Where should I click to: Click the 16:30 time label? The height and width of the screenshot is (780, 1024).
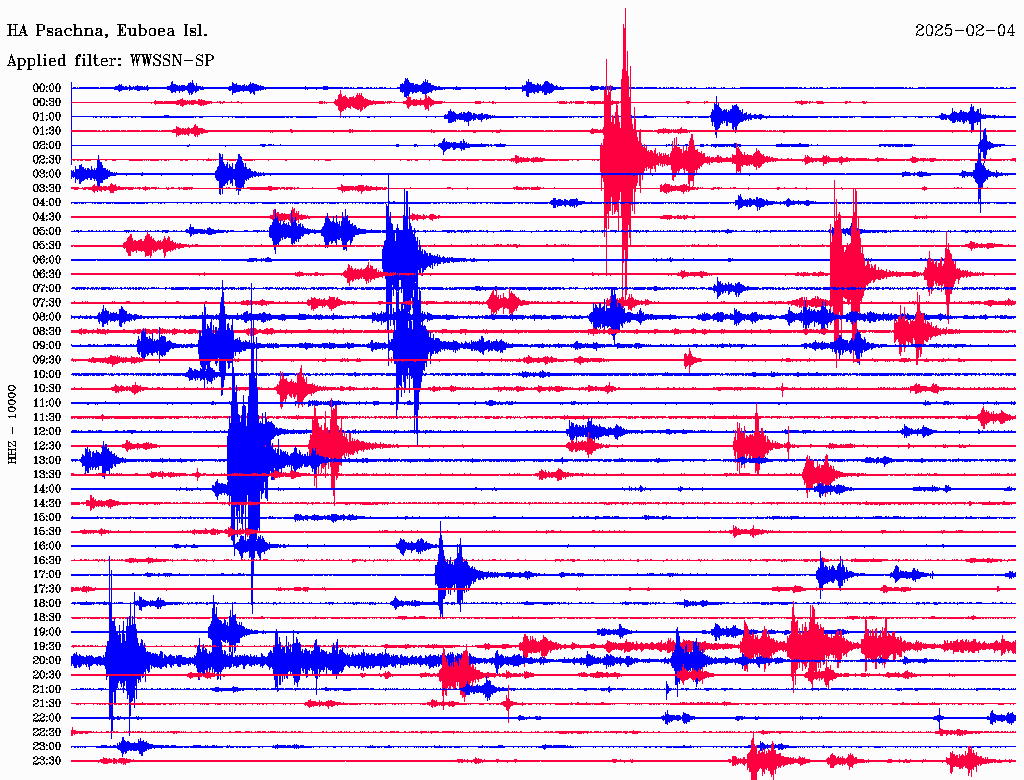coord(47,561)
